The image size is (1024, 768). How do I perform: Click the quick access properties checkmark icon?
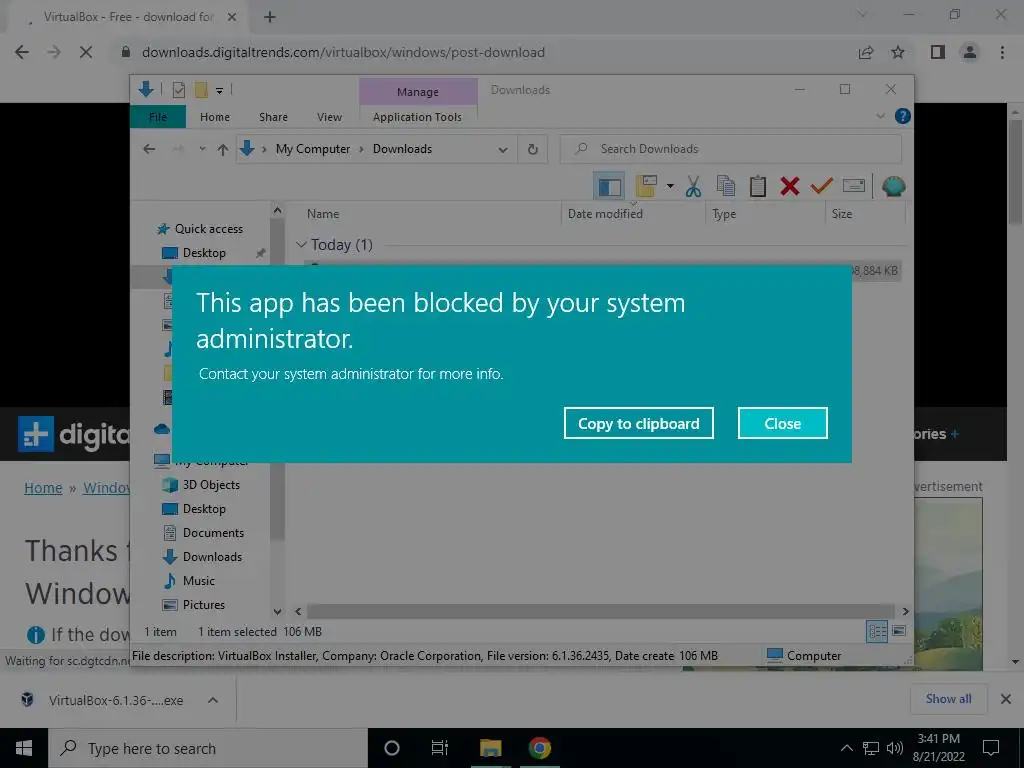178,90
